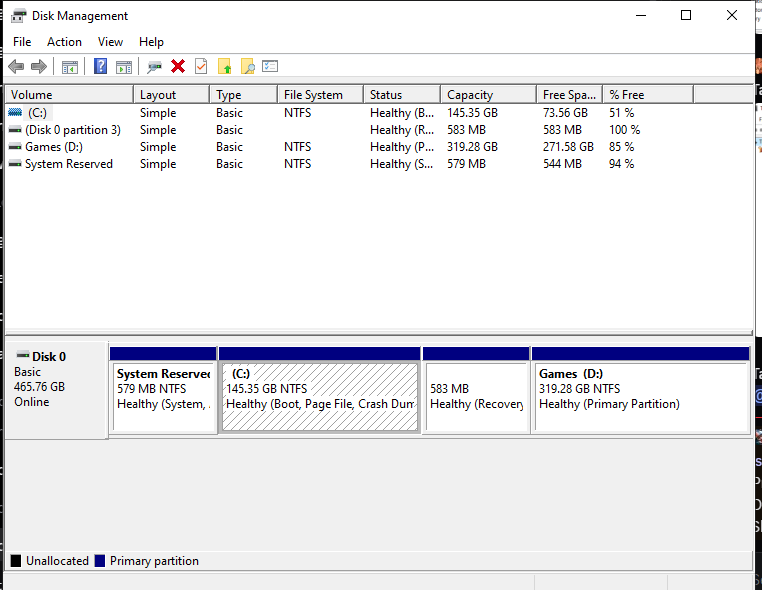Screen dimensions: 762x590
Task: Select the System Reserved volume row
Action: tap(69, 164)
